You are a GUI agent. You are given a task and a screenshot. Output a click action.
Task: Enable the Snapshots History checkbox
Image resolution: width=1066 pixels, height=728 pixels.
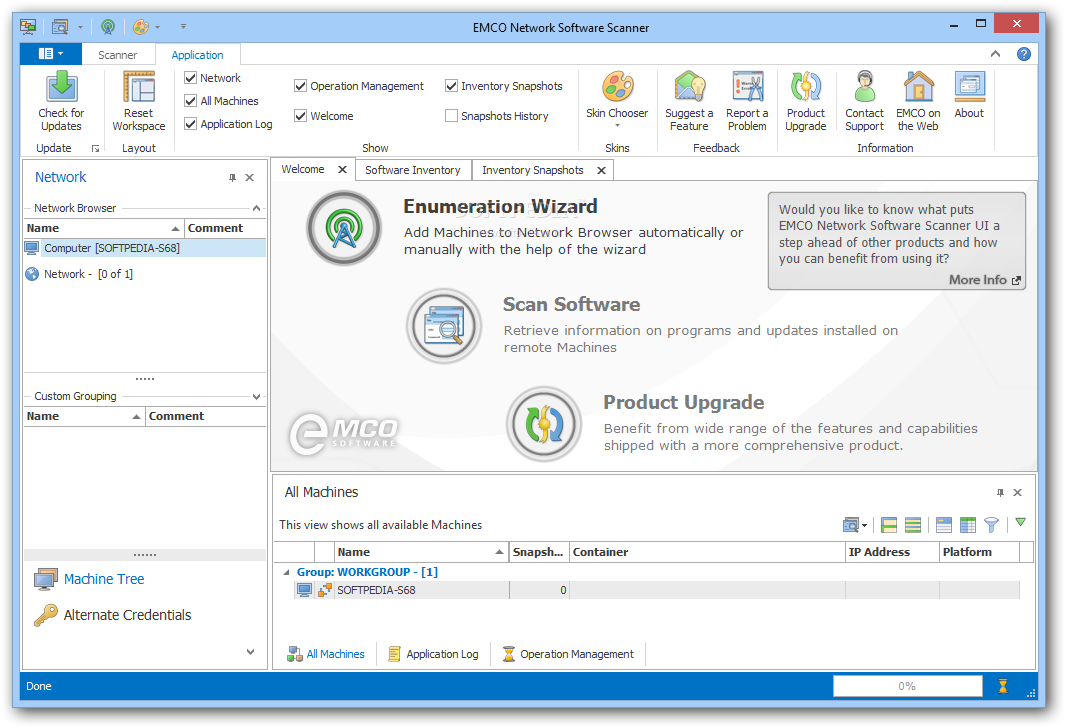pyautogui.click(x=451, y=116)
